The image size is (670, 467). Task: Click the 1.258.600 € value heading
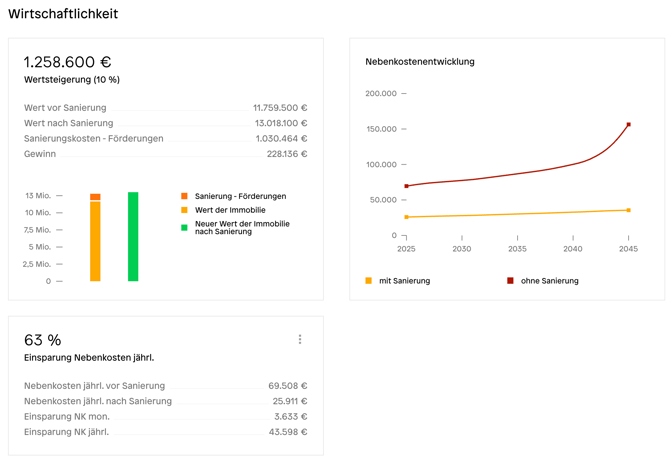(x=68, y=62)
